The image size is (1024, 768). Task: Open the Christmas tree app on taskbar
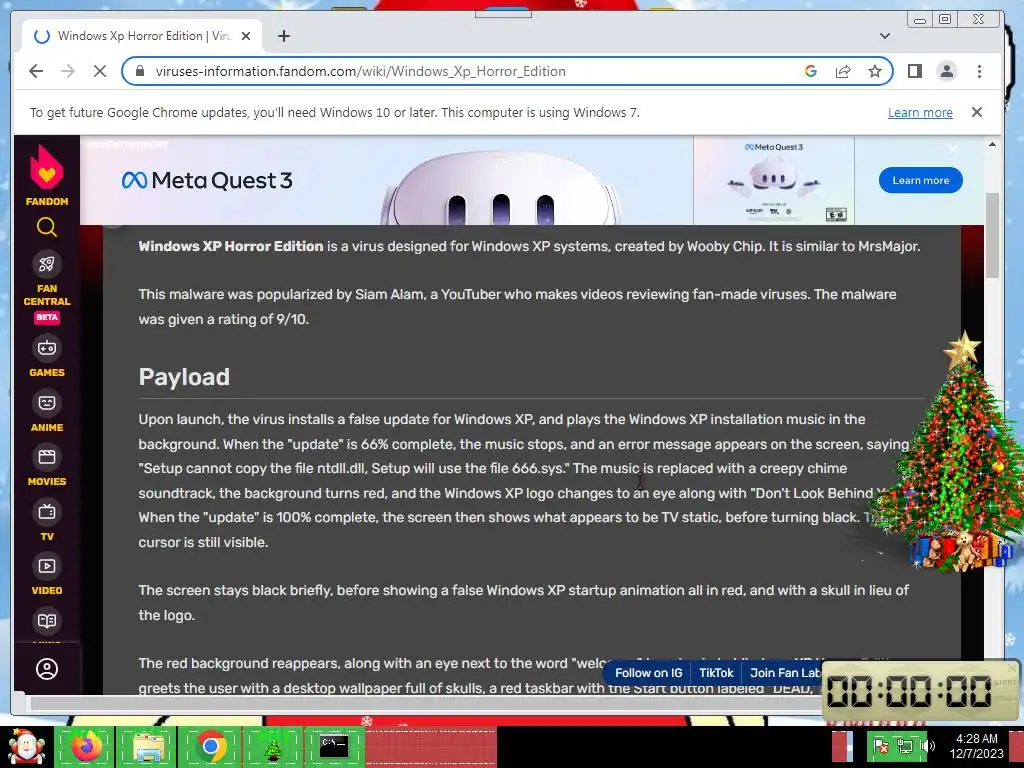[x=272, y=746]
